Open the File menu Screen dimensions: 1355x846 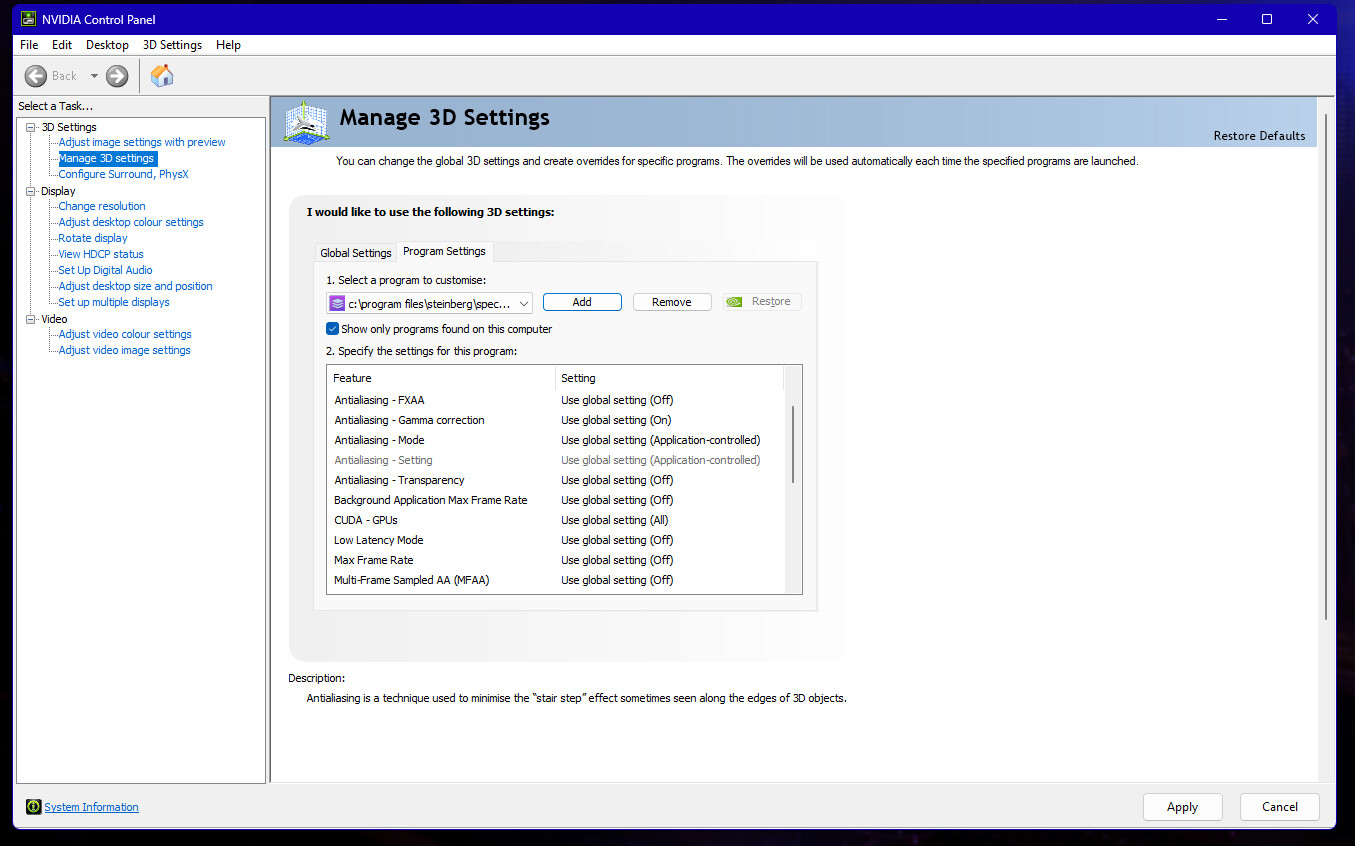29,45
